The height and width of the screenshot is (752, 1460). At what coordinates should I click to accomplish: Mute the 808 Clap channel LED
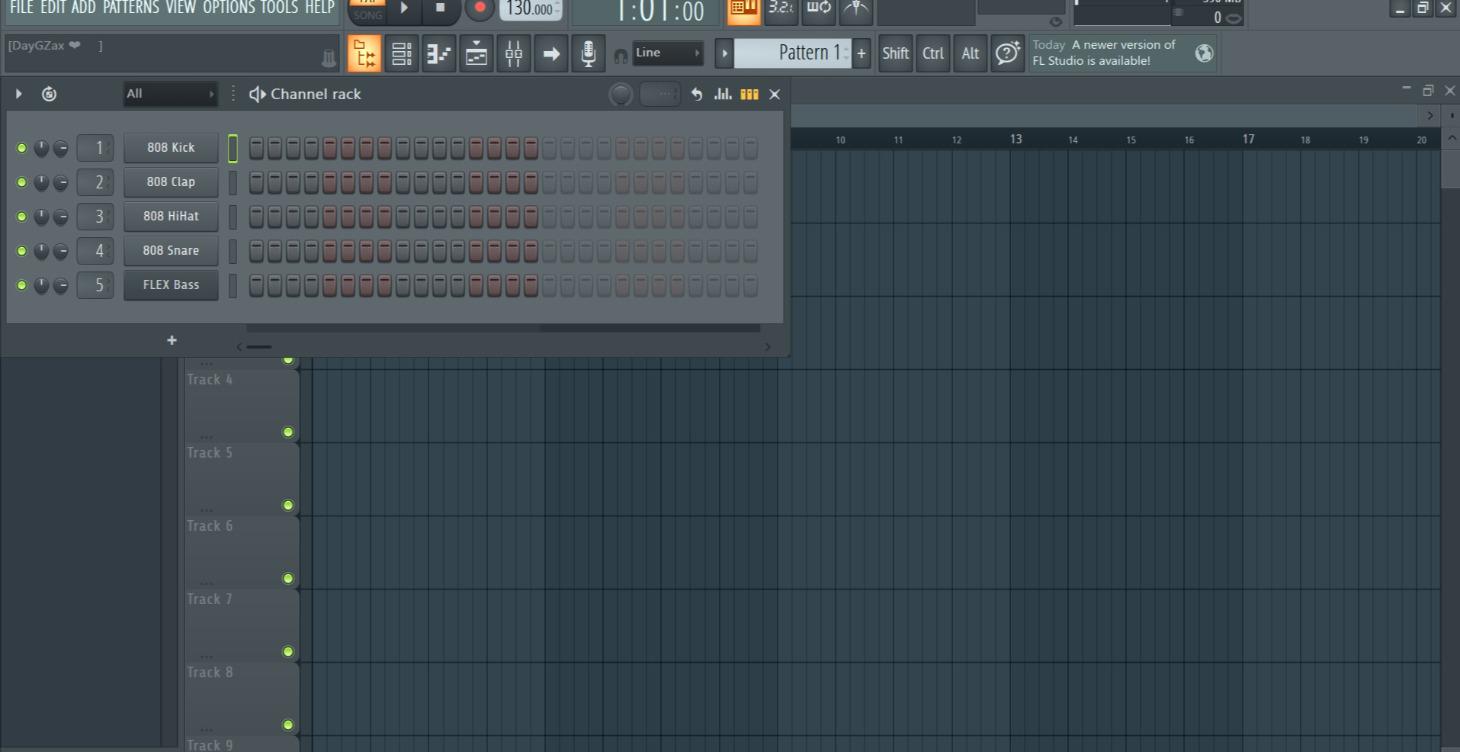[22, 182]
